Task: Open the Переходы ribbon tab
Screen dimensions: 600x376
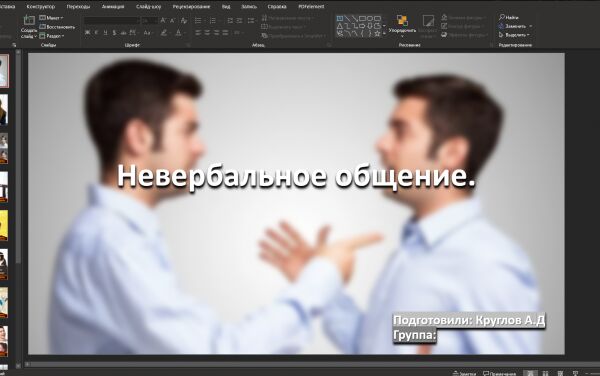Action: tap(78, 7)
